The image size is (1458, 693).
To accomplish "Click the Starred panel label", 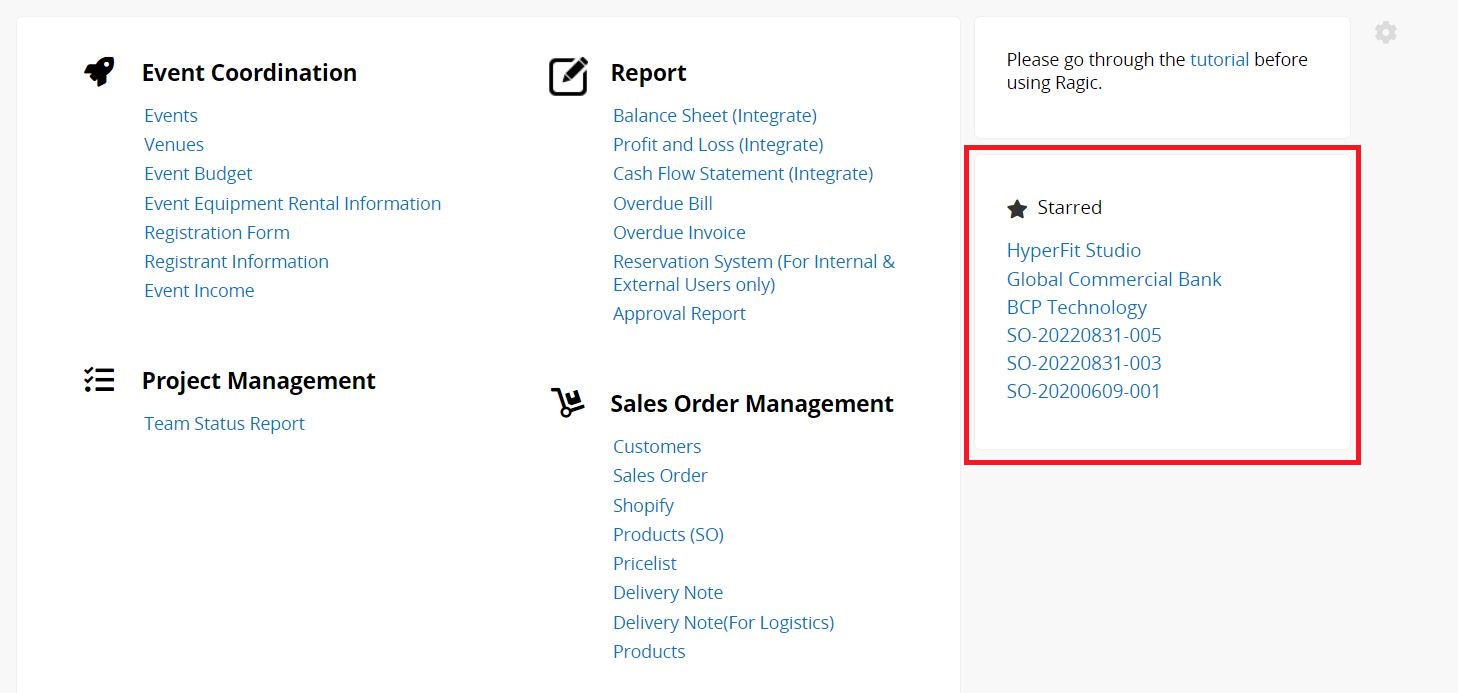I will point(1070,208).
